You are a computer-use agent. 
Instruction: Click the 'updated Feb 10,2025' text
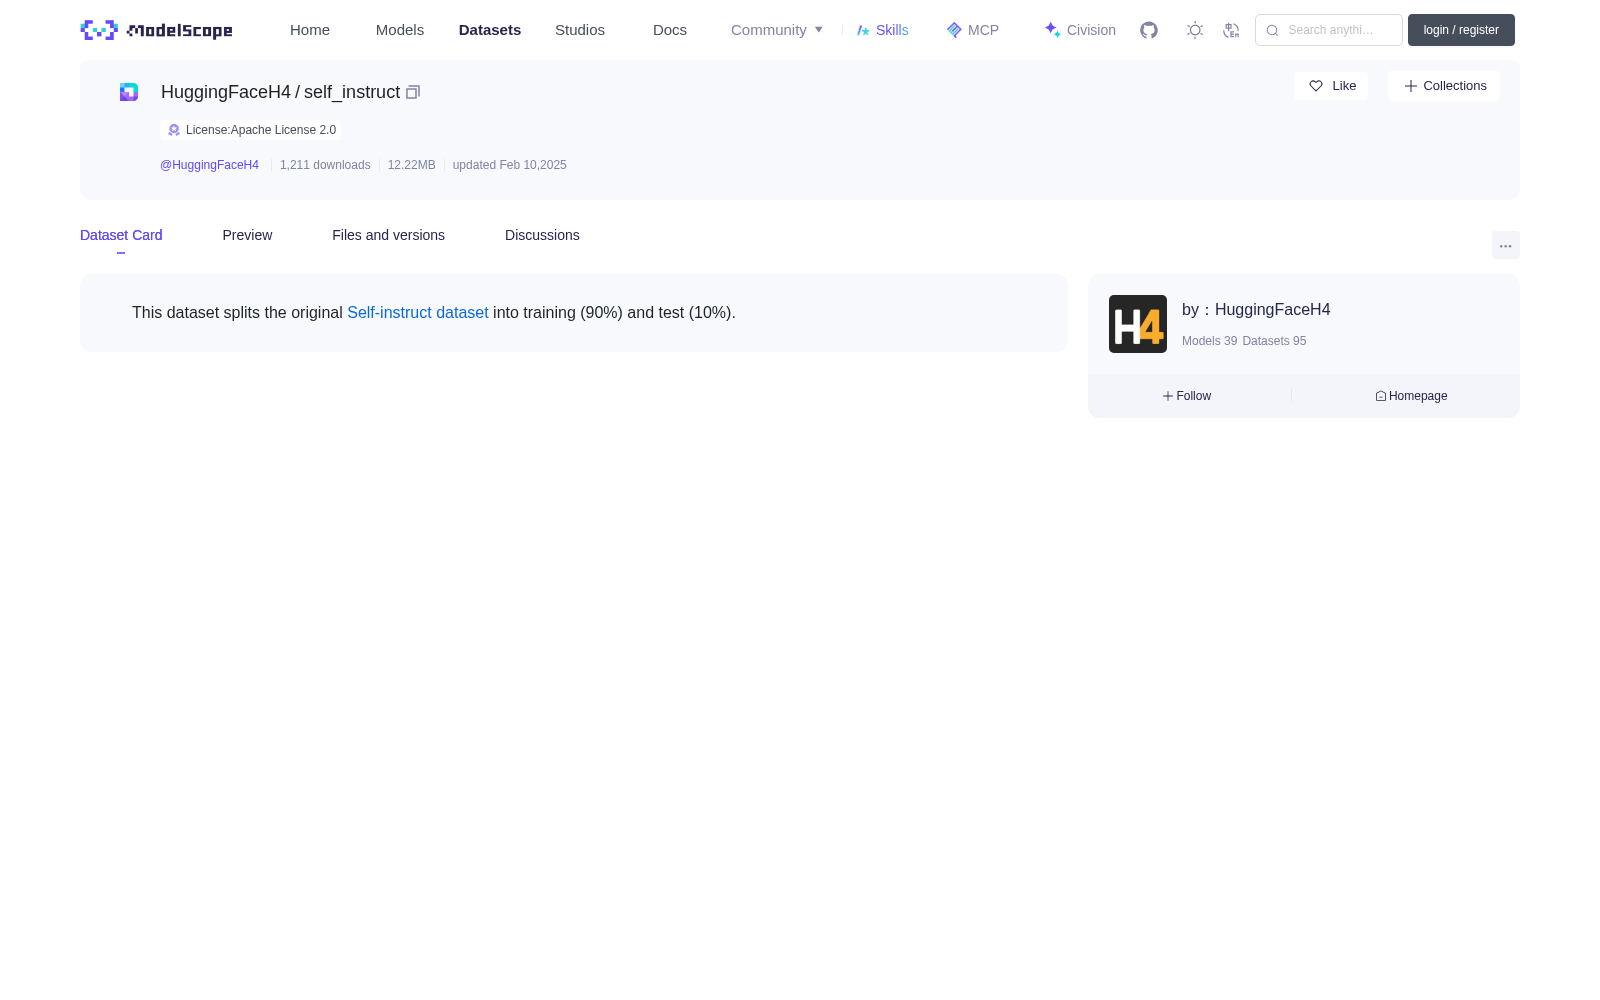(x=510, y=165)
